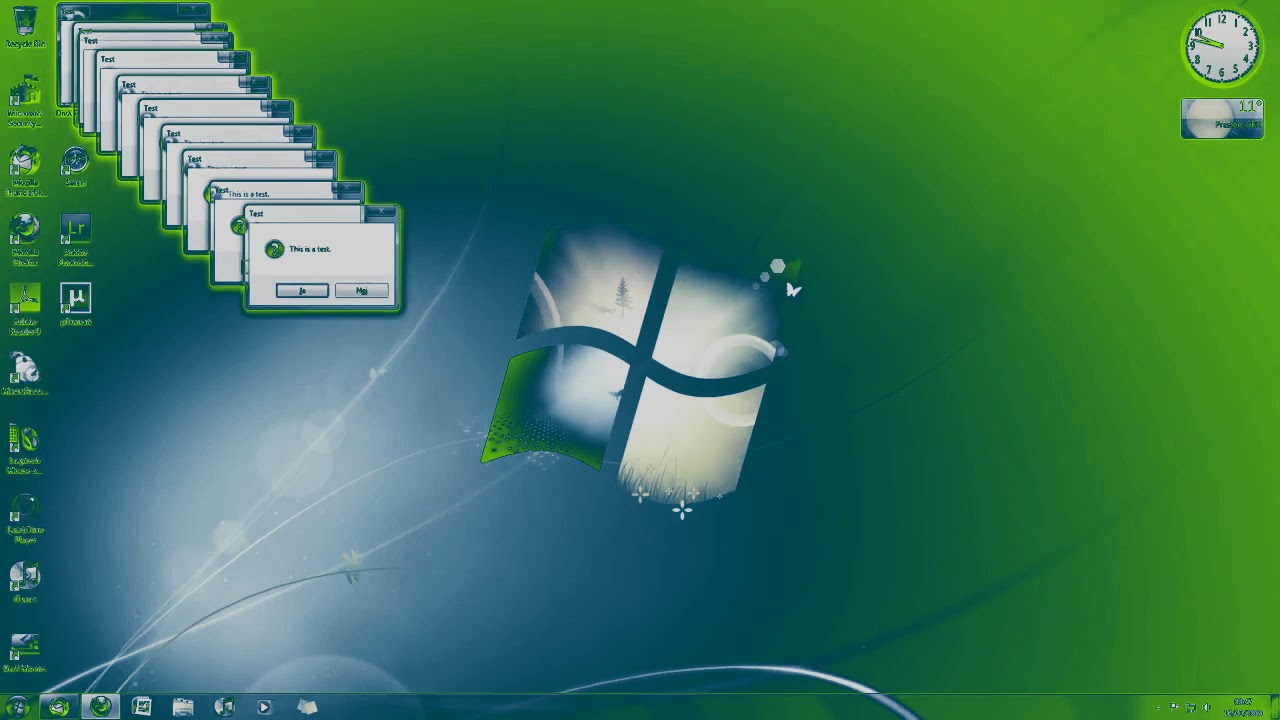Open the volume speaker tray icon
This screenshot has width=1280, height=720.
pos(1207,708)
